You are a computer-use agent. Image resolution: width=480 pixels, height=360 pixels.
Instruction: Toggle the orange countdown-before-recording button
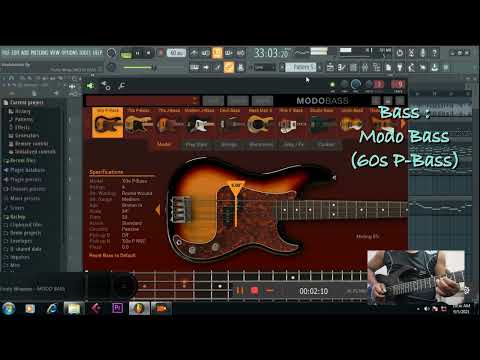coord(217,53)
